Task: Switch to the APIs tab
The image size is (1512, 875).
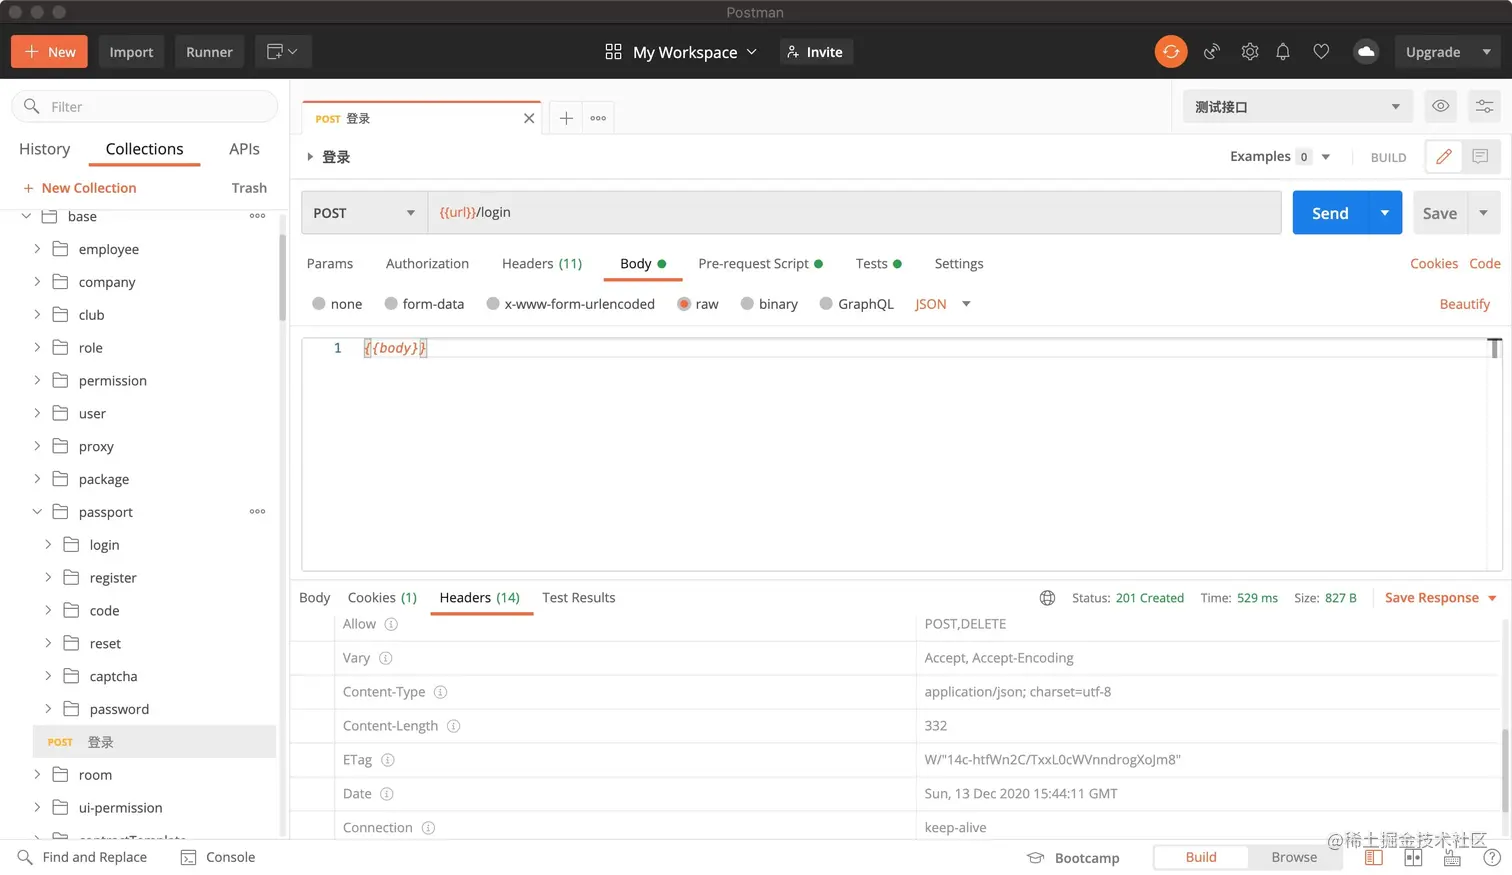Action: point(244,149)
